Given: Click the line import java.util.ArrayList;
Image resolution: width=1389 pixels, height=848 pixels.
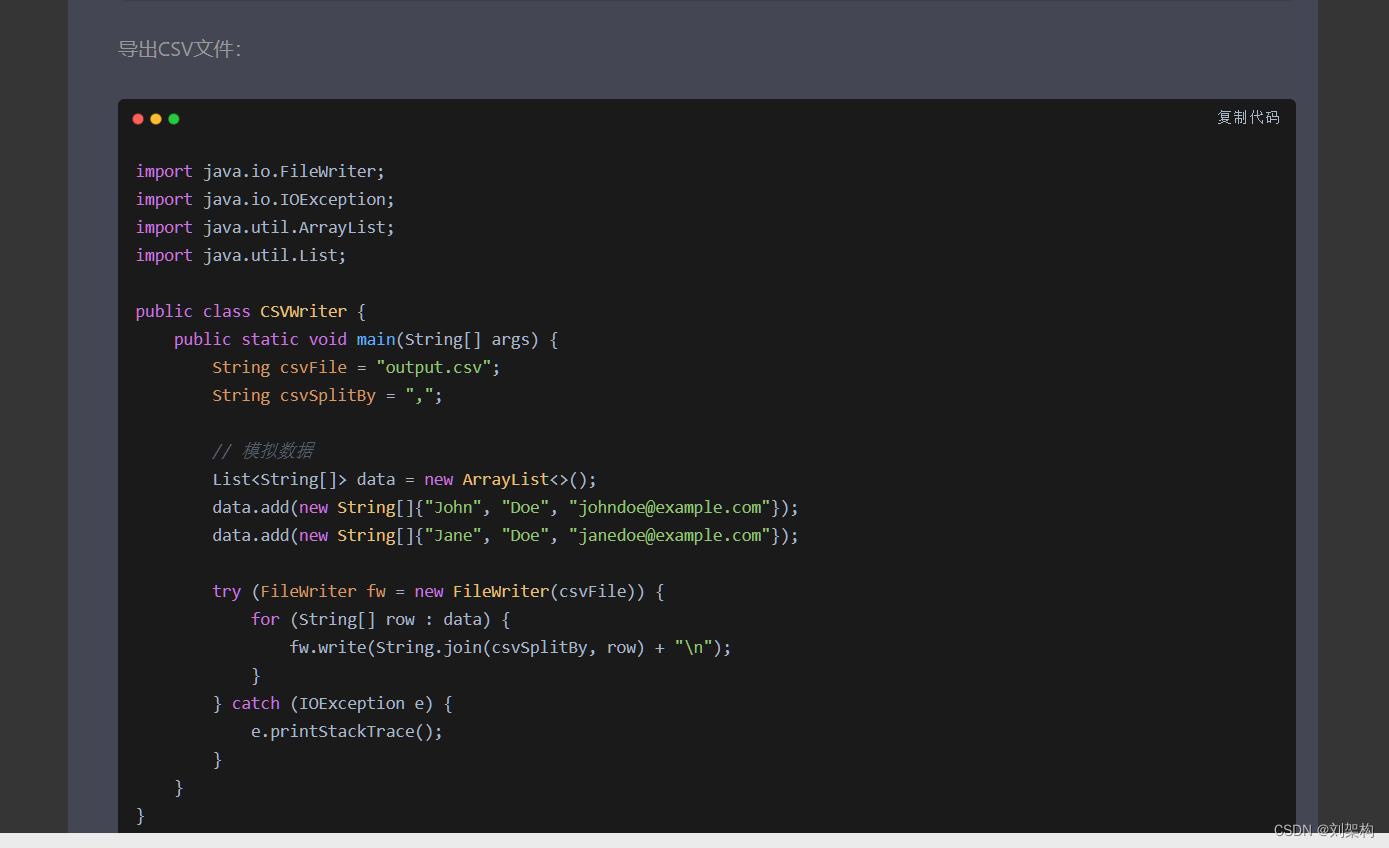Looking at the screenshot, I should (x=265, y=227).
